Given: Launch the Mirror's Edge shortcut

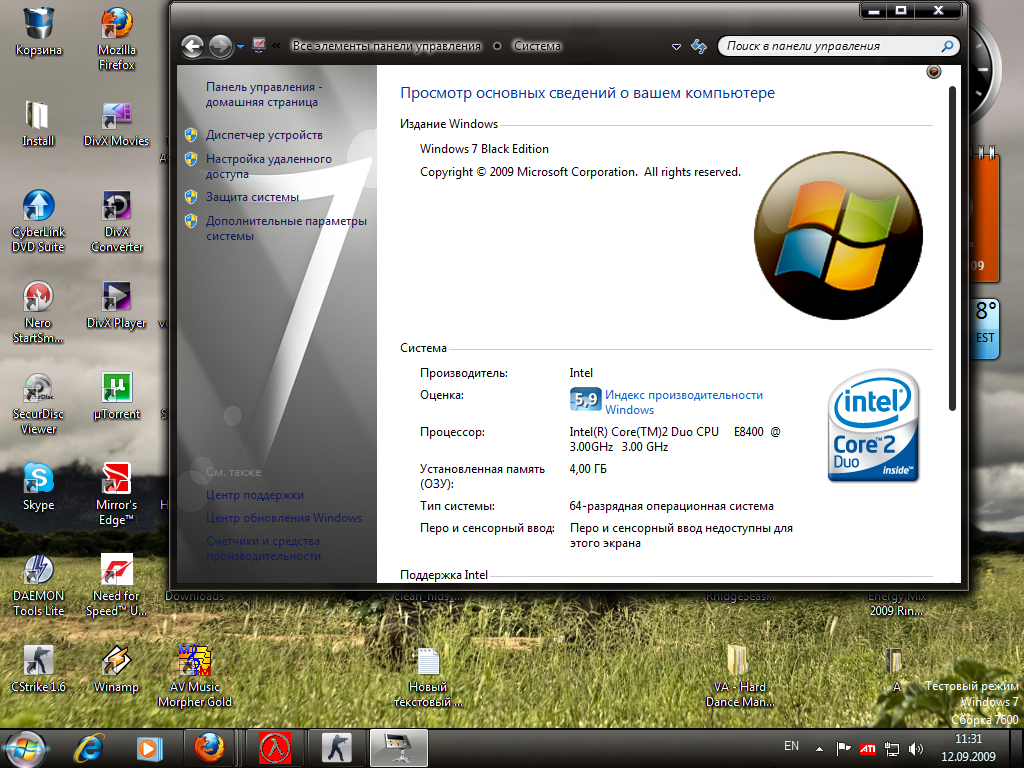Looking at the screenshot, I should pyautogui.click(x=117, y=494).
